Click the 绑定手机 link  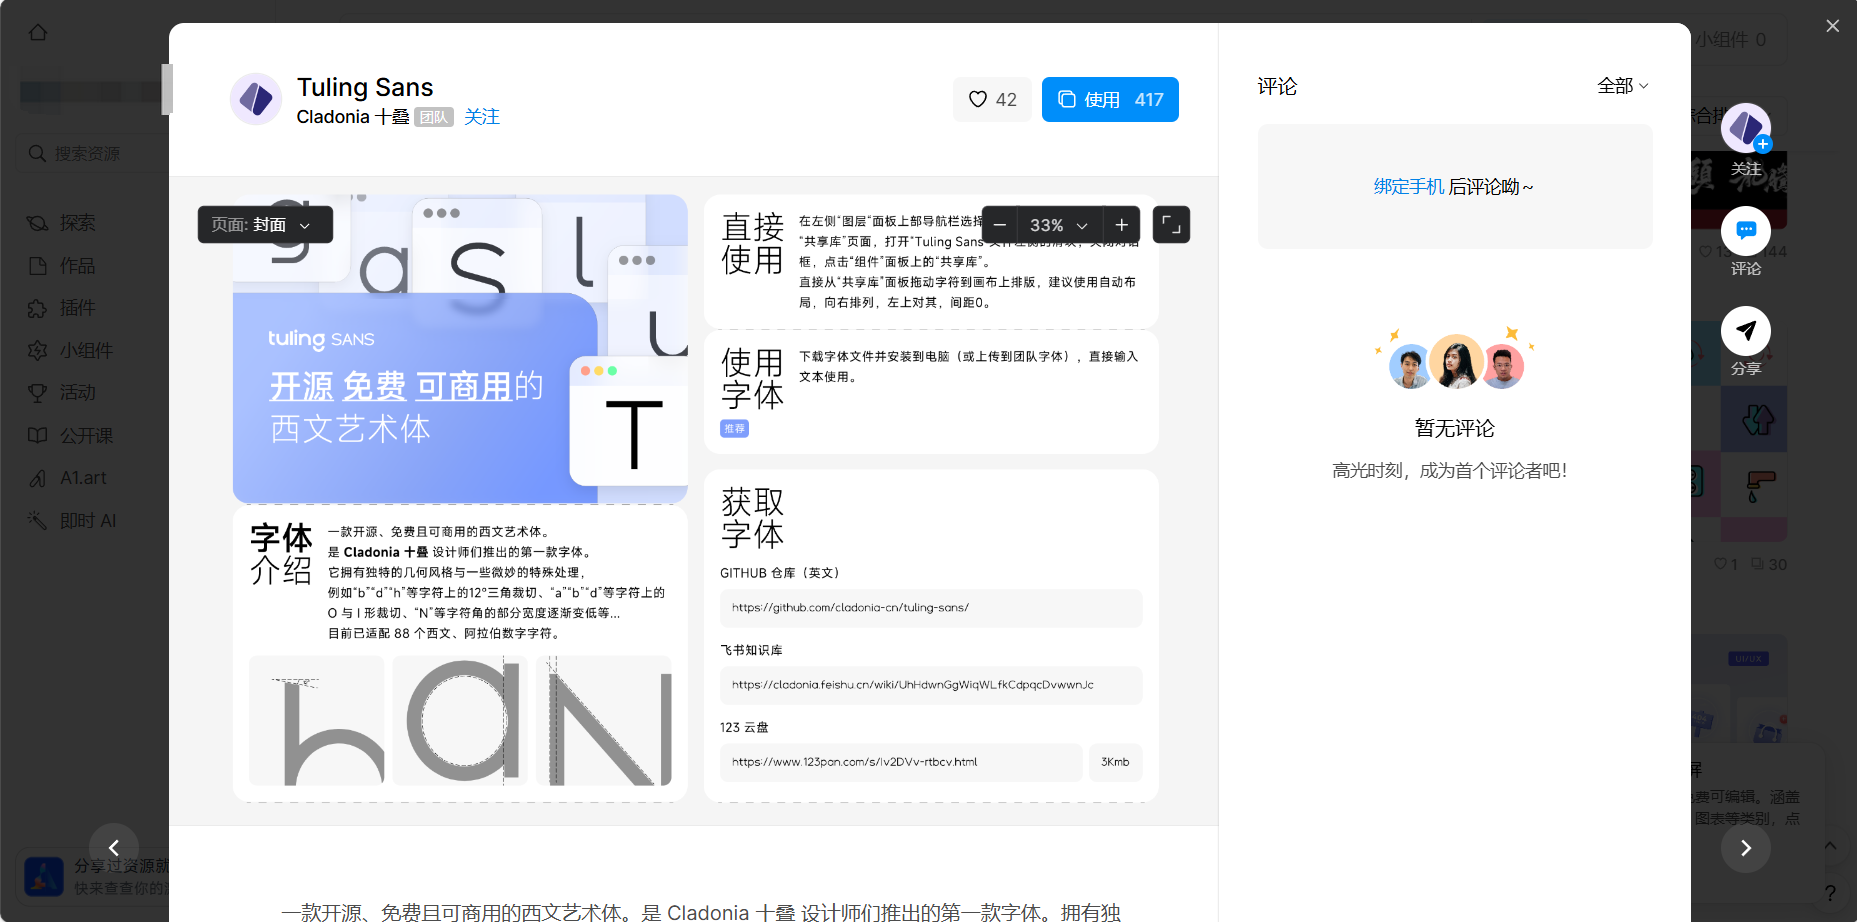(x=1409, y=187)
